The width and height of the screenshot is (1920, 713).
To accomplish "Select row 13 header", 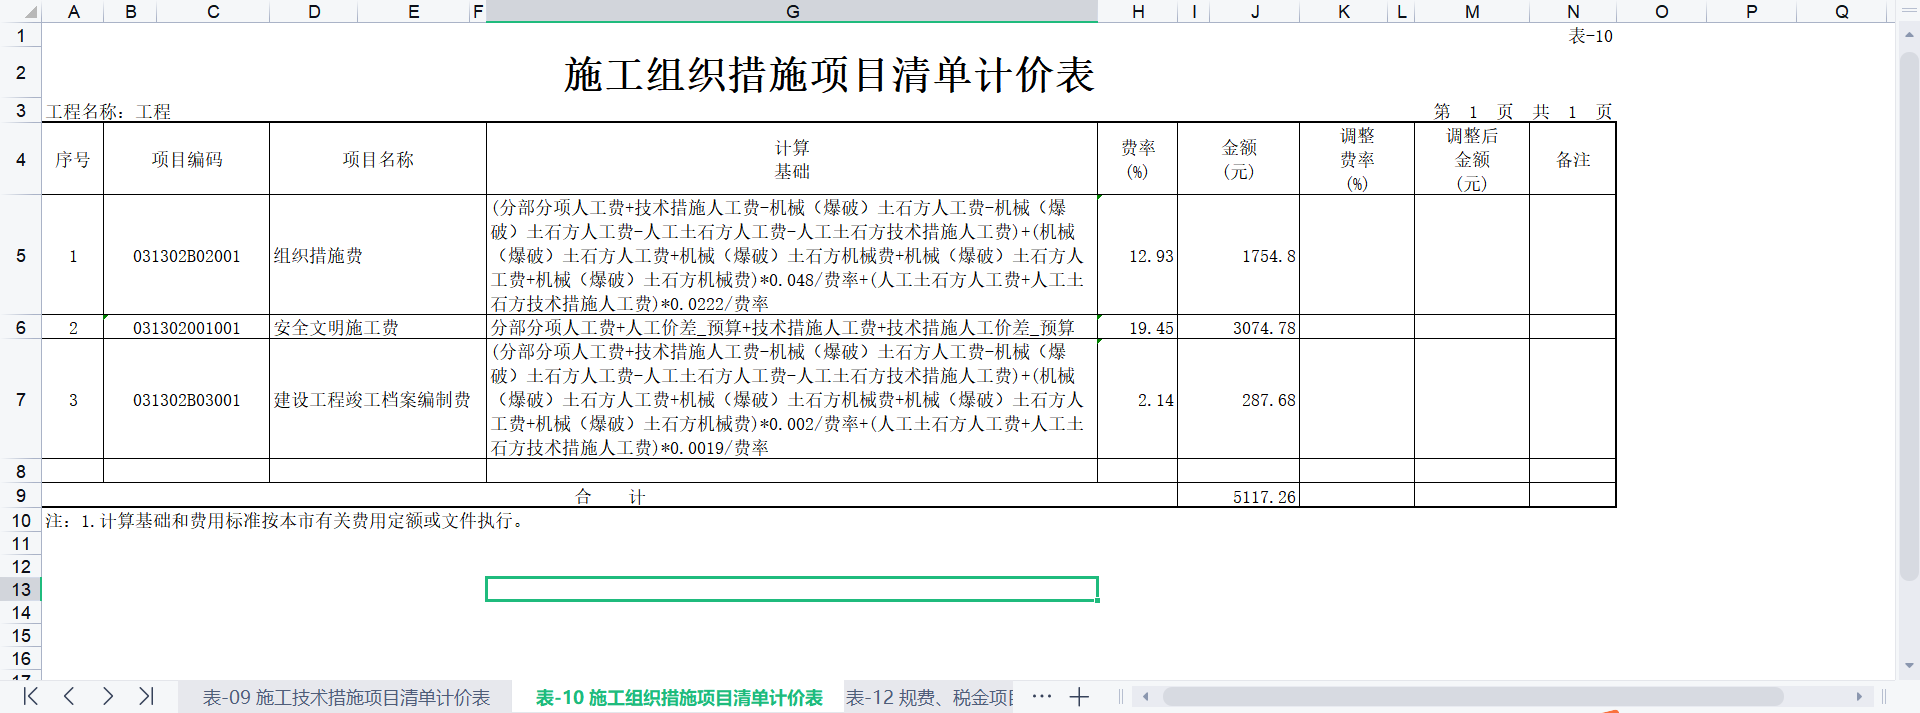I will (x=21, y=589).
